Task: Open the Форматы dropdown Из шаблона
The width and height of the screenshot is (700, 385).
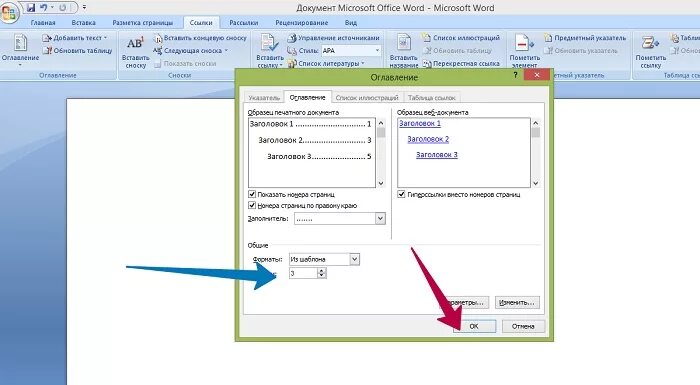Action: [x=354, y=259]
